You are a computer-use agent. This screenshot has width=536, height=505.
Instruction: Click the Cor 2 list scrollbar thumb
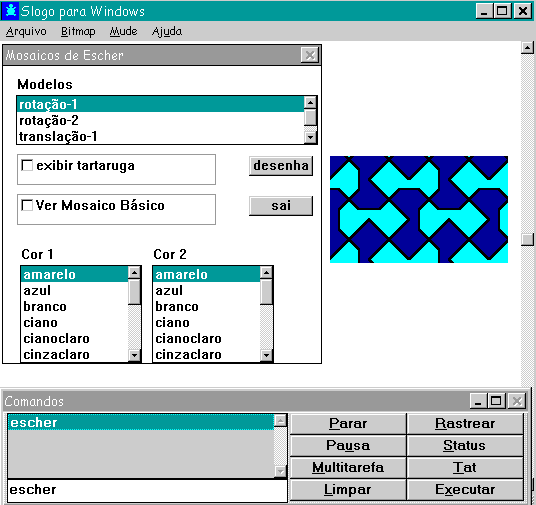coord(266,292)
